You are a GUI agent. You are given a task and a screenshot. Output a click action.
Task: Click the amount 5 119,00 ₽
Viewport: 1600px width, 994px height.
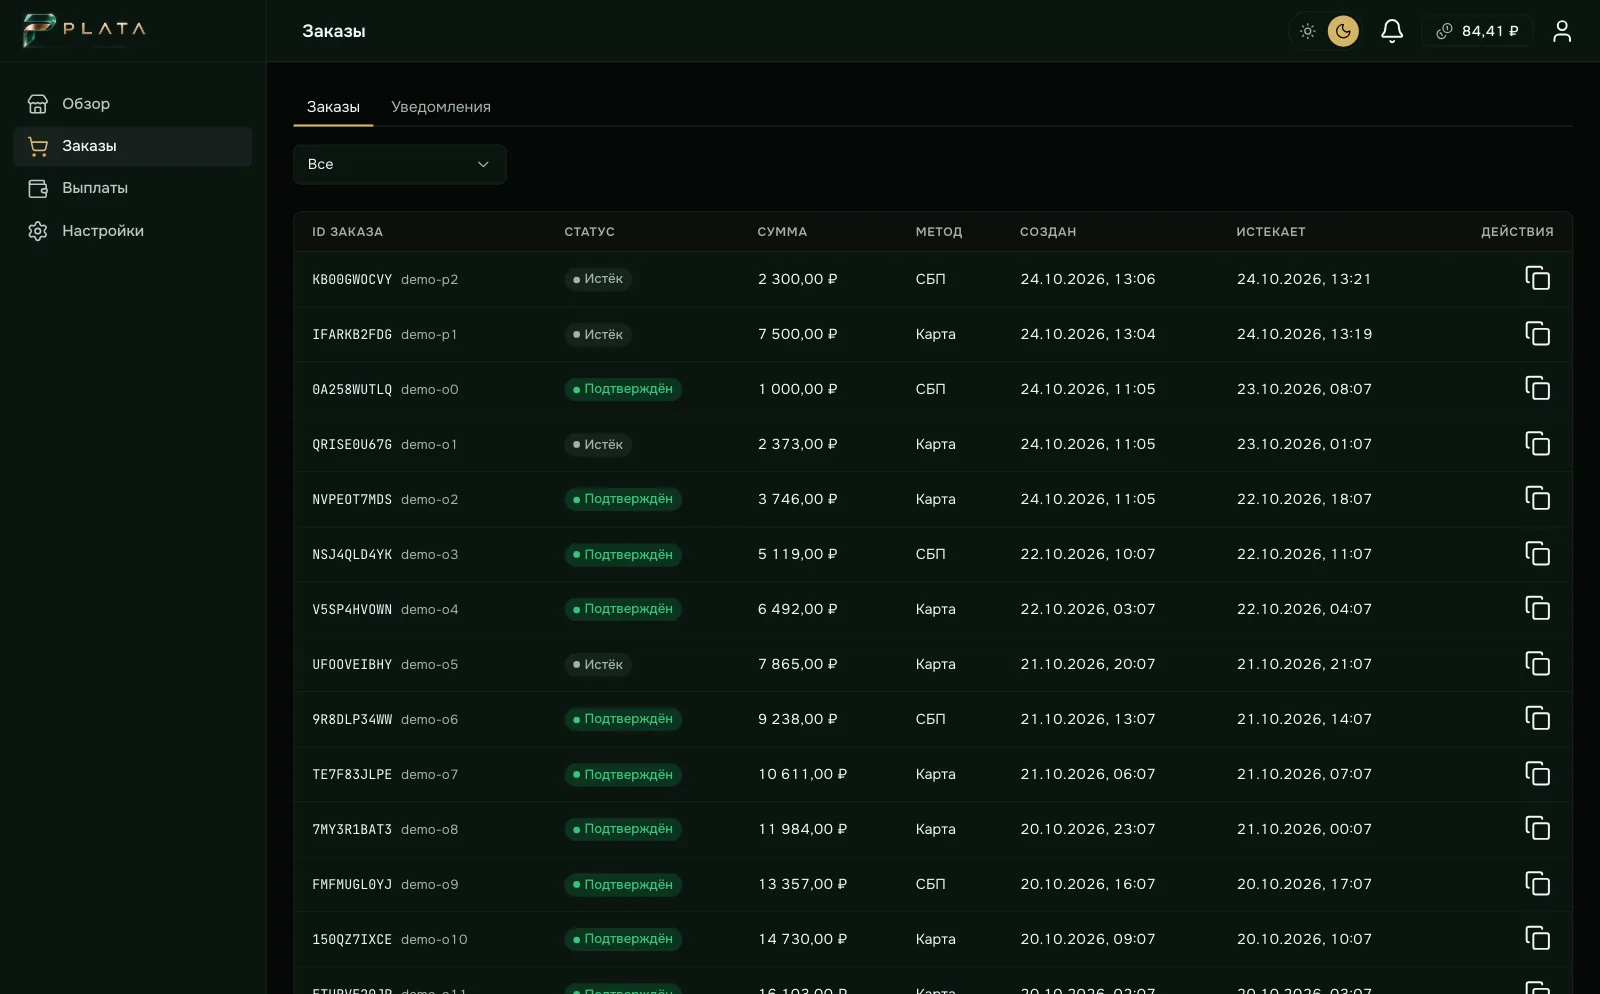click(x=798, y=554)
